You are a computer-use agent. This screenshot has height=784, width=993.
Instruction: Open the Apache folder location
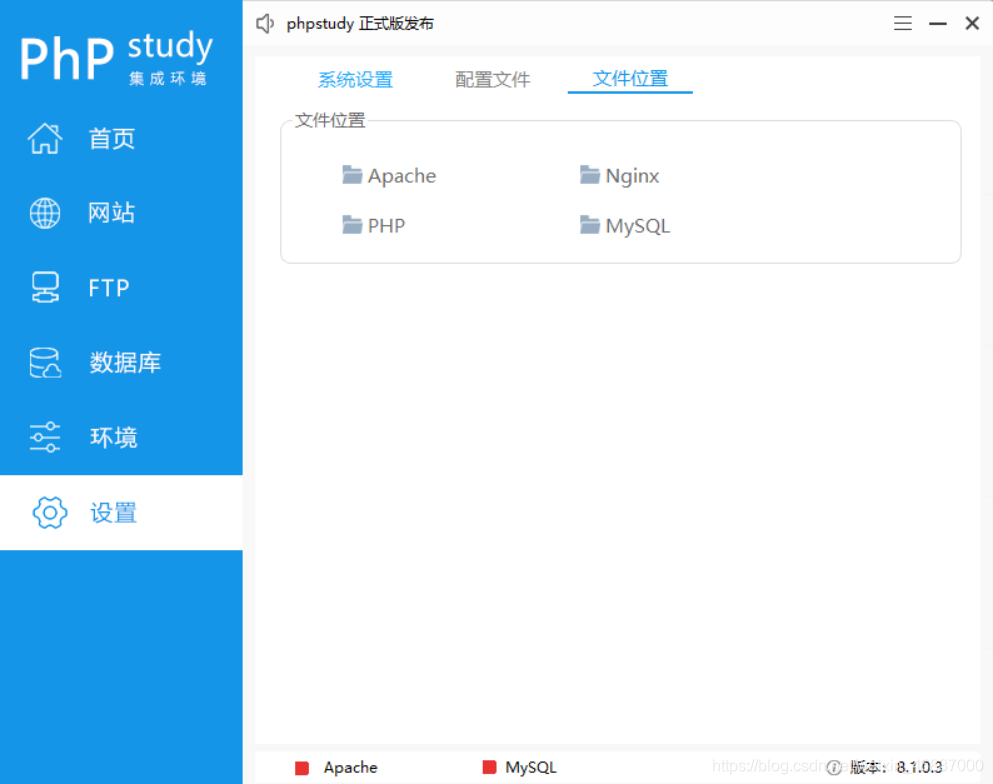coord(389,175)
